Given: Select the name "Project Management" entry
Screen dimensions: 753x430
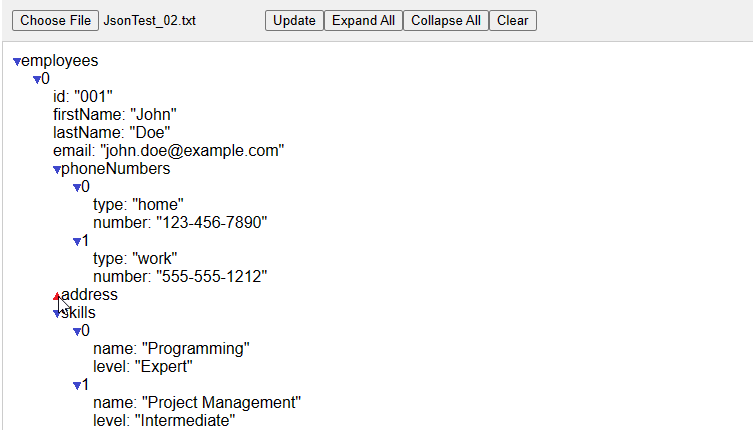Looking at the screenshot, I should [197, 403].
